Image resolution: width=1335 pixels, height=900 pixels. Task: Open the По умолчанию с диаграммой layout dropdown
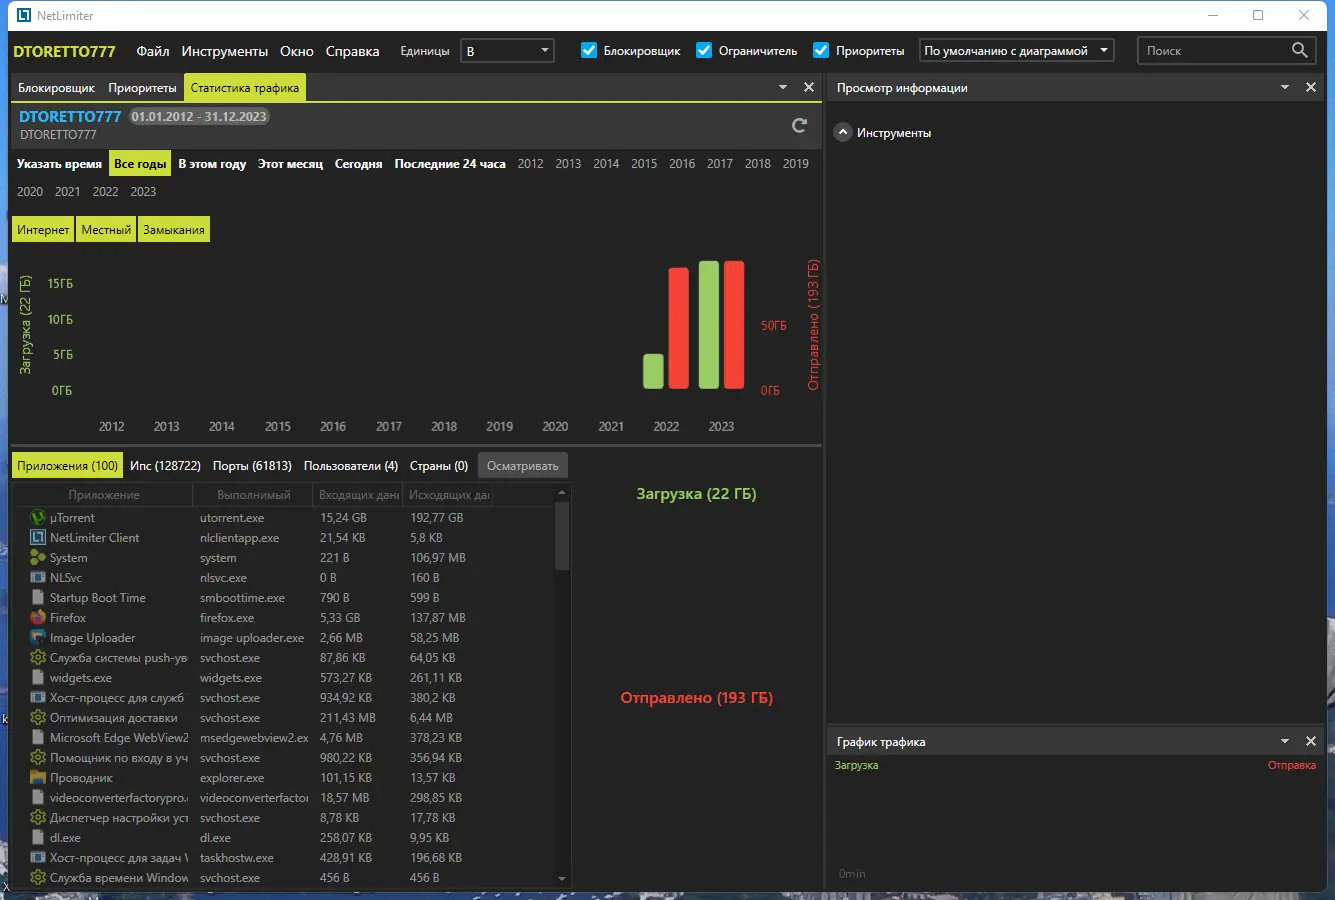pos(1017,50)
